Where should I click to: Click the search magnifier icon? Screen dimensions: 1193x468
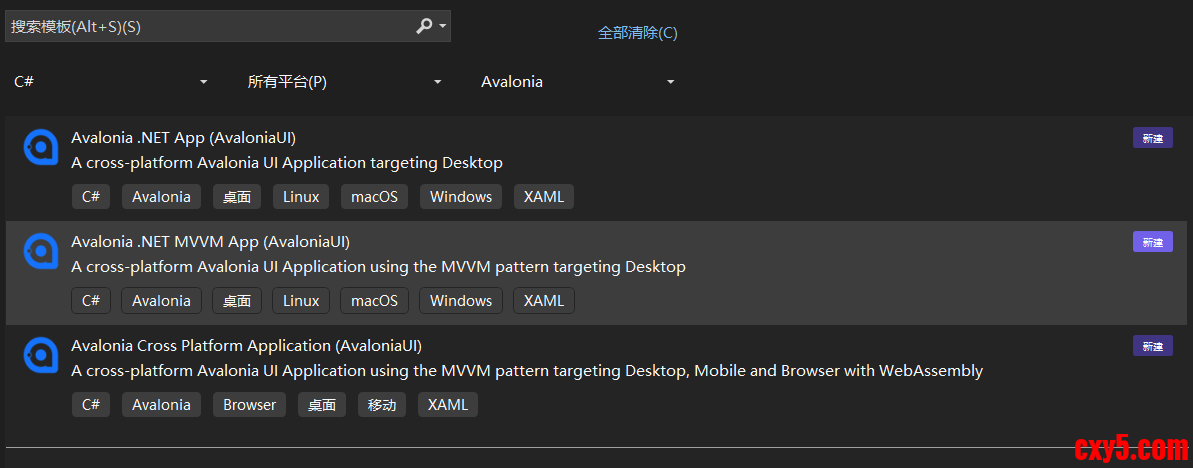(x=424, y=27)
